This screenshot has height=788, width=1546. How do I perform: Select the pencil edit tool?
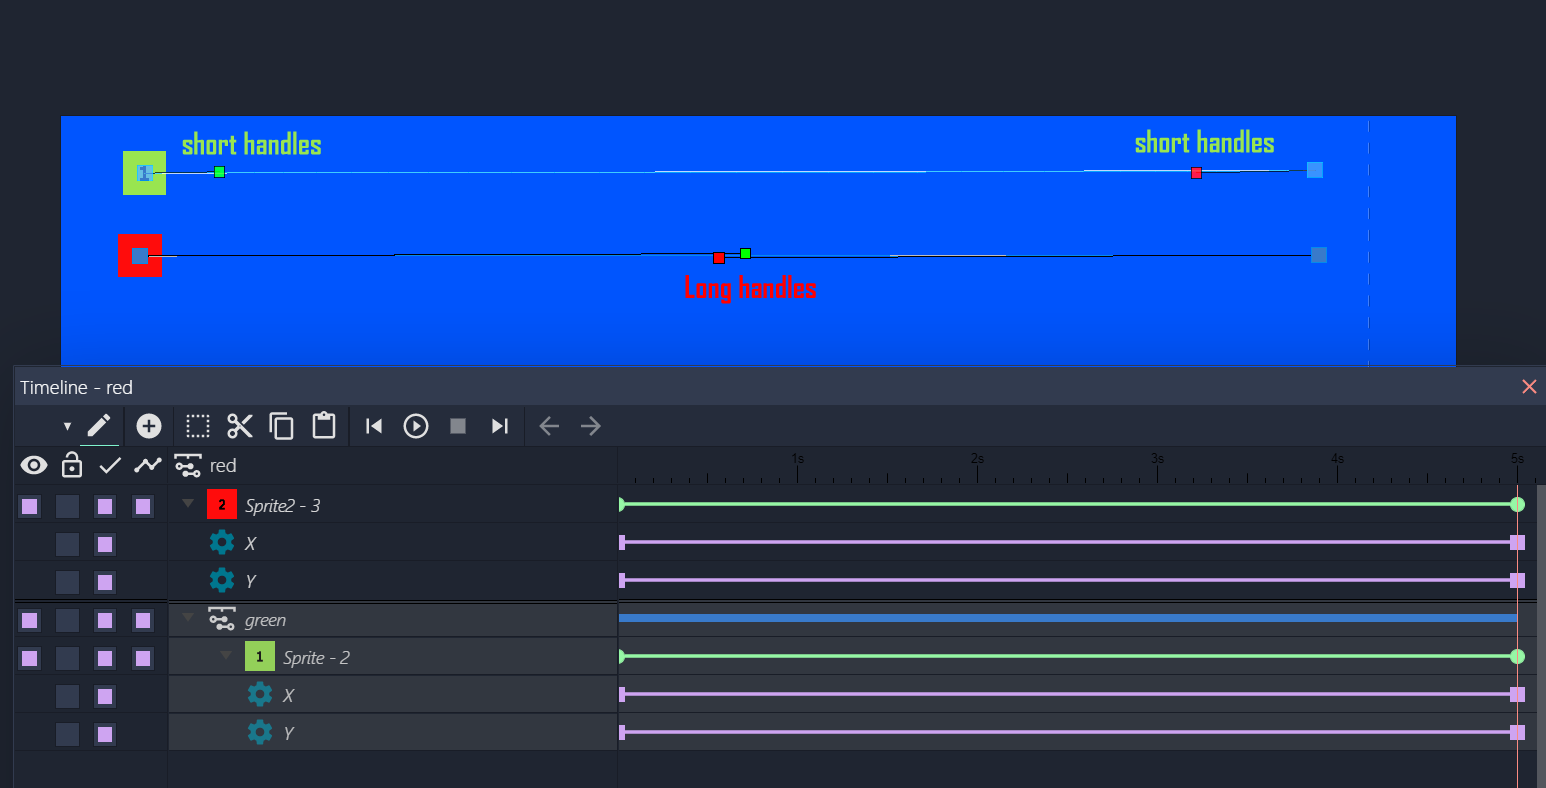(99, 426)
